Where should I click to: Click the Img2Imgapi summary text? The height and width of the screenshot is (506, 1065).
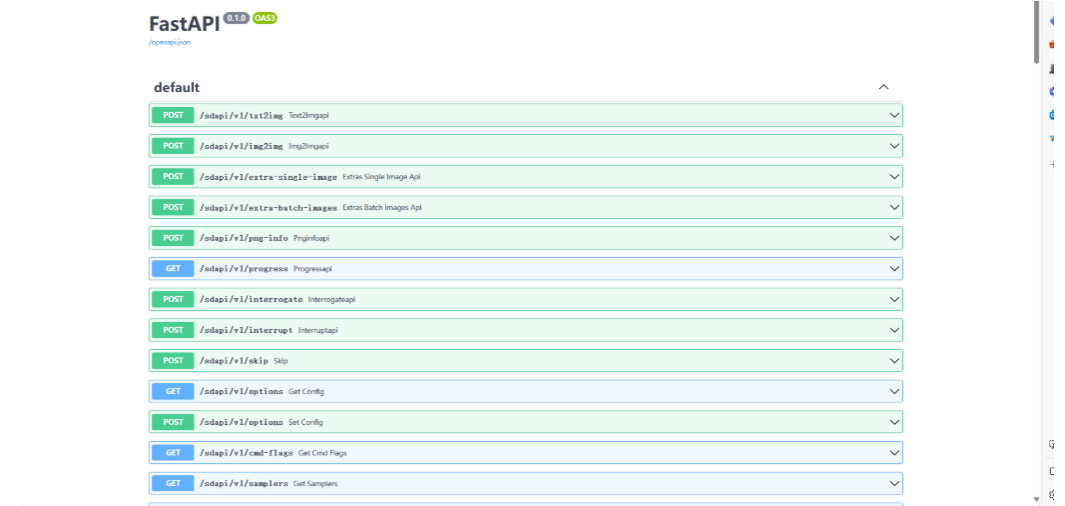[x=309, y=146]
